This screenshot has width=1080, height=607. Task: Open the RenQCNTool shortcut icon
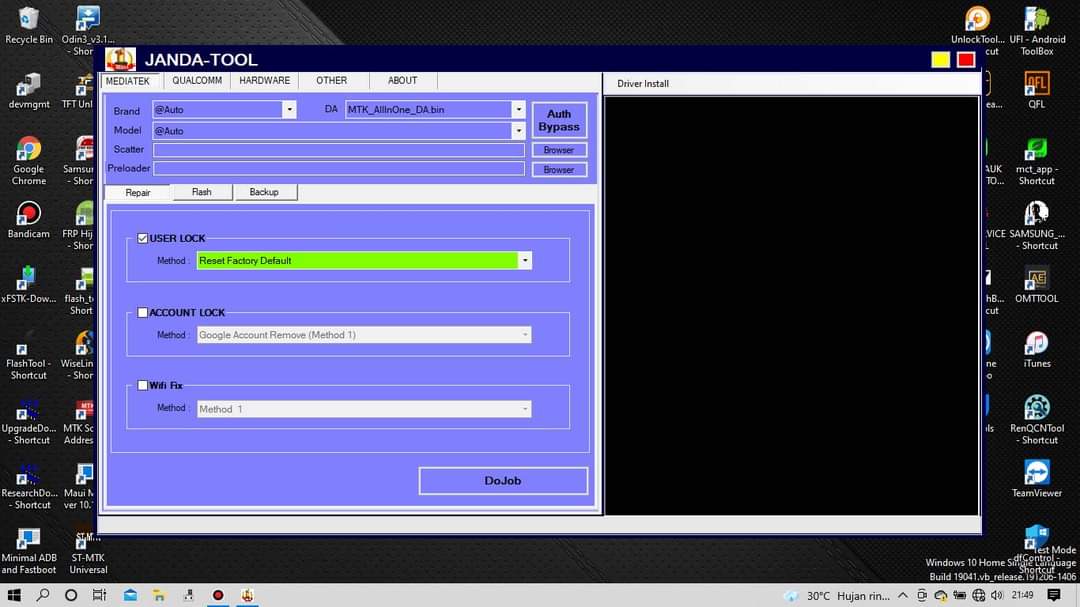point(1037,420)
